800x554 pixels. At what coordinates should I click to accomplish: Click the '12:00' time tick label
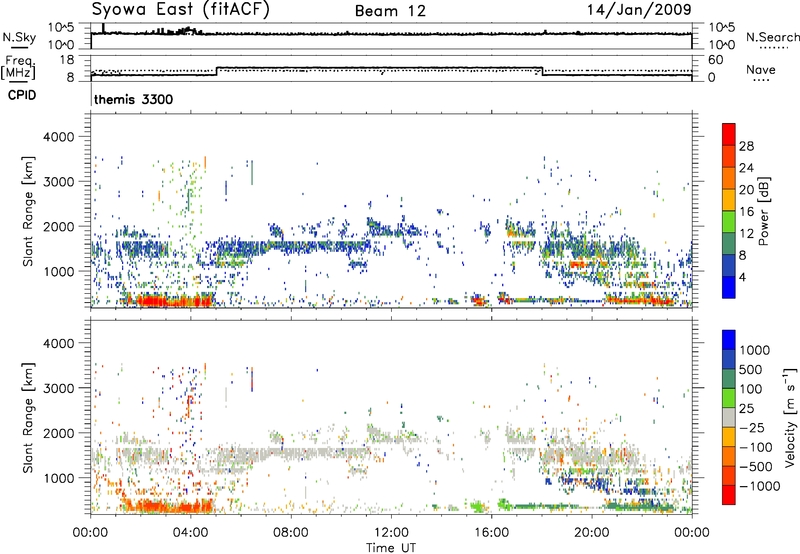(391, 533)
